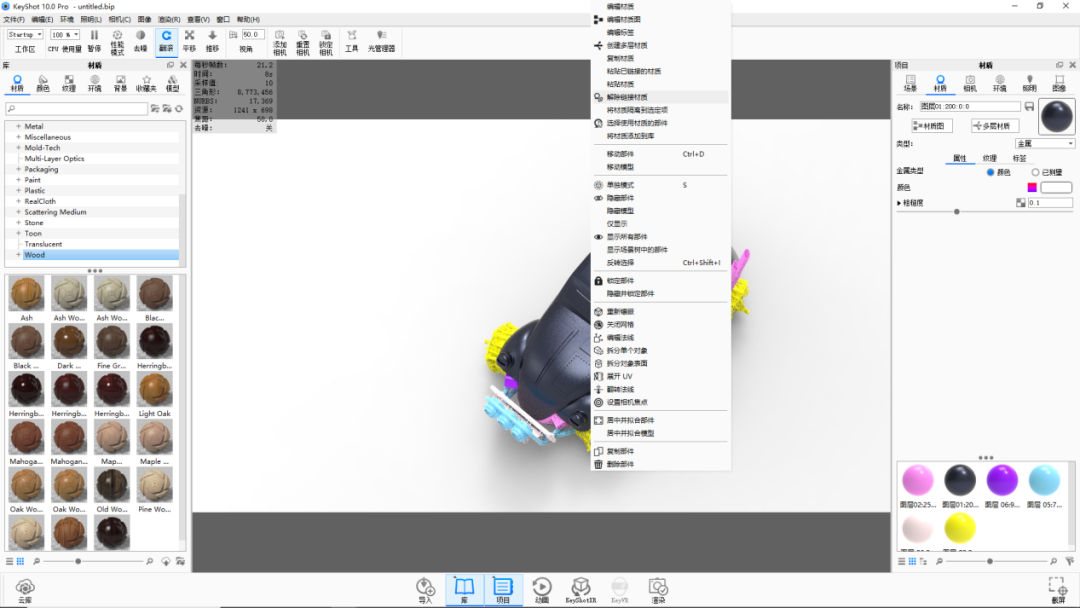1080x608 pixels.
Task: Open the 文件(F) menu
Action: click(14, 19)
